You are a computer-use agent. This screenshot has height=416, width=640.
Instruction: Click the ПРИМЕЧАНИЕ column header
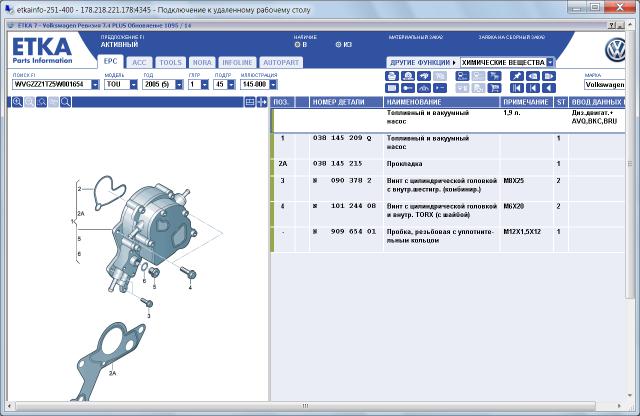pos(526,102)
